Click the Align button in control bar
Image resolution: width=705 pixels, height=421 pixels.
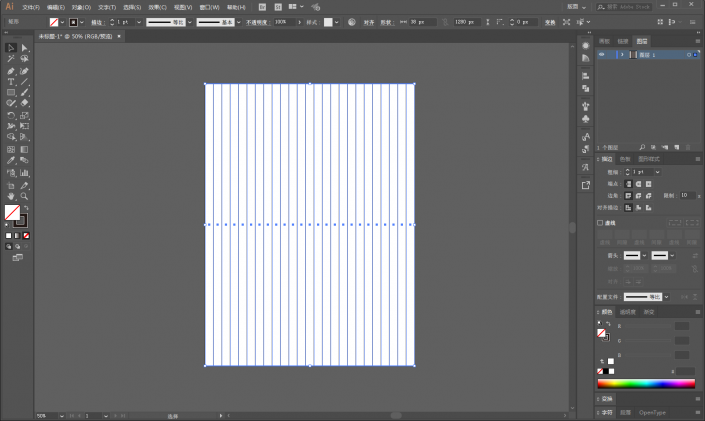369,22
